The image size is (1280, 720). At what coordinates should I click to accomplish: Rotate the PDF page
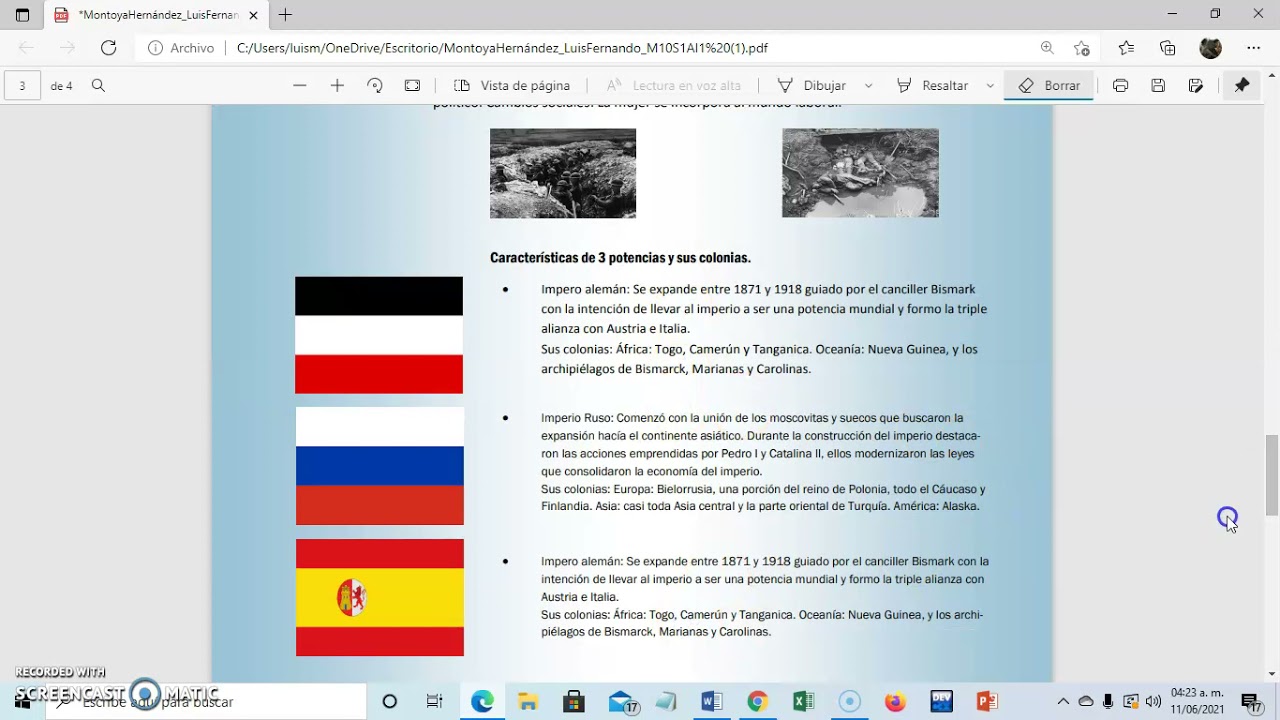[375, 86]
